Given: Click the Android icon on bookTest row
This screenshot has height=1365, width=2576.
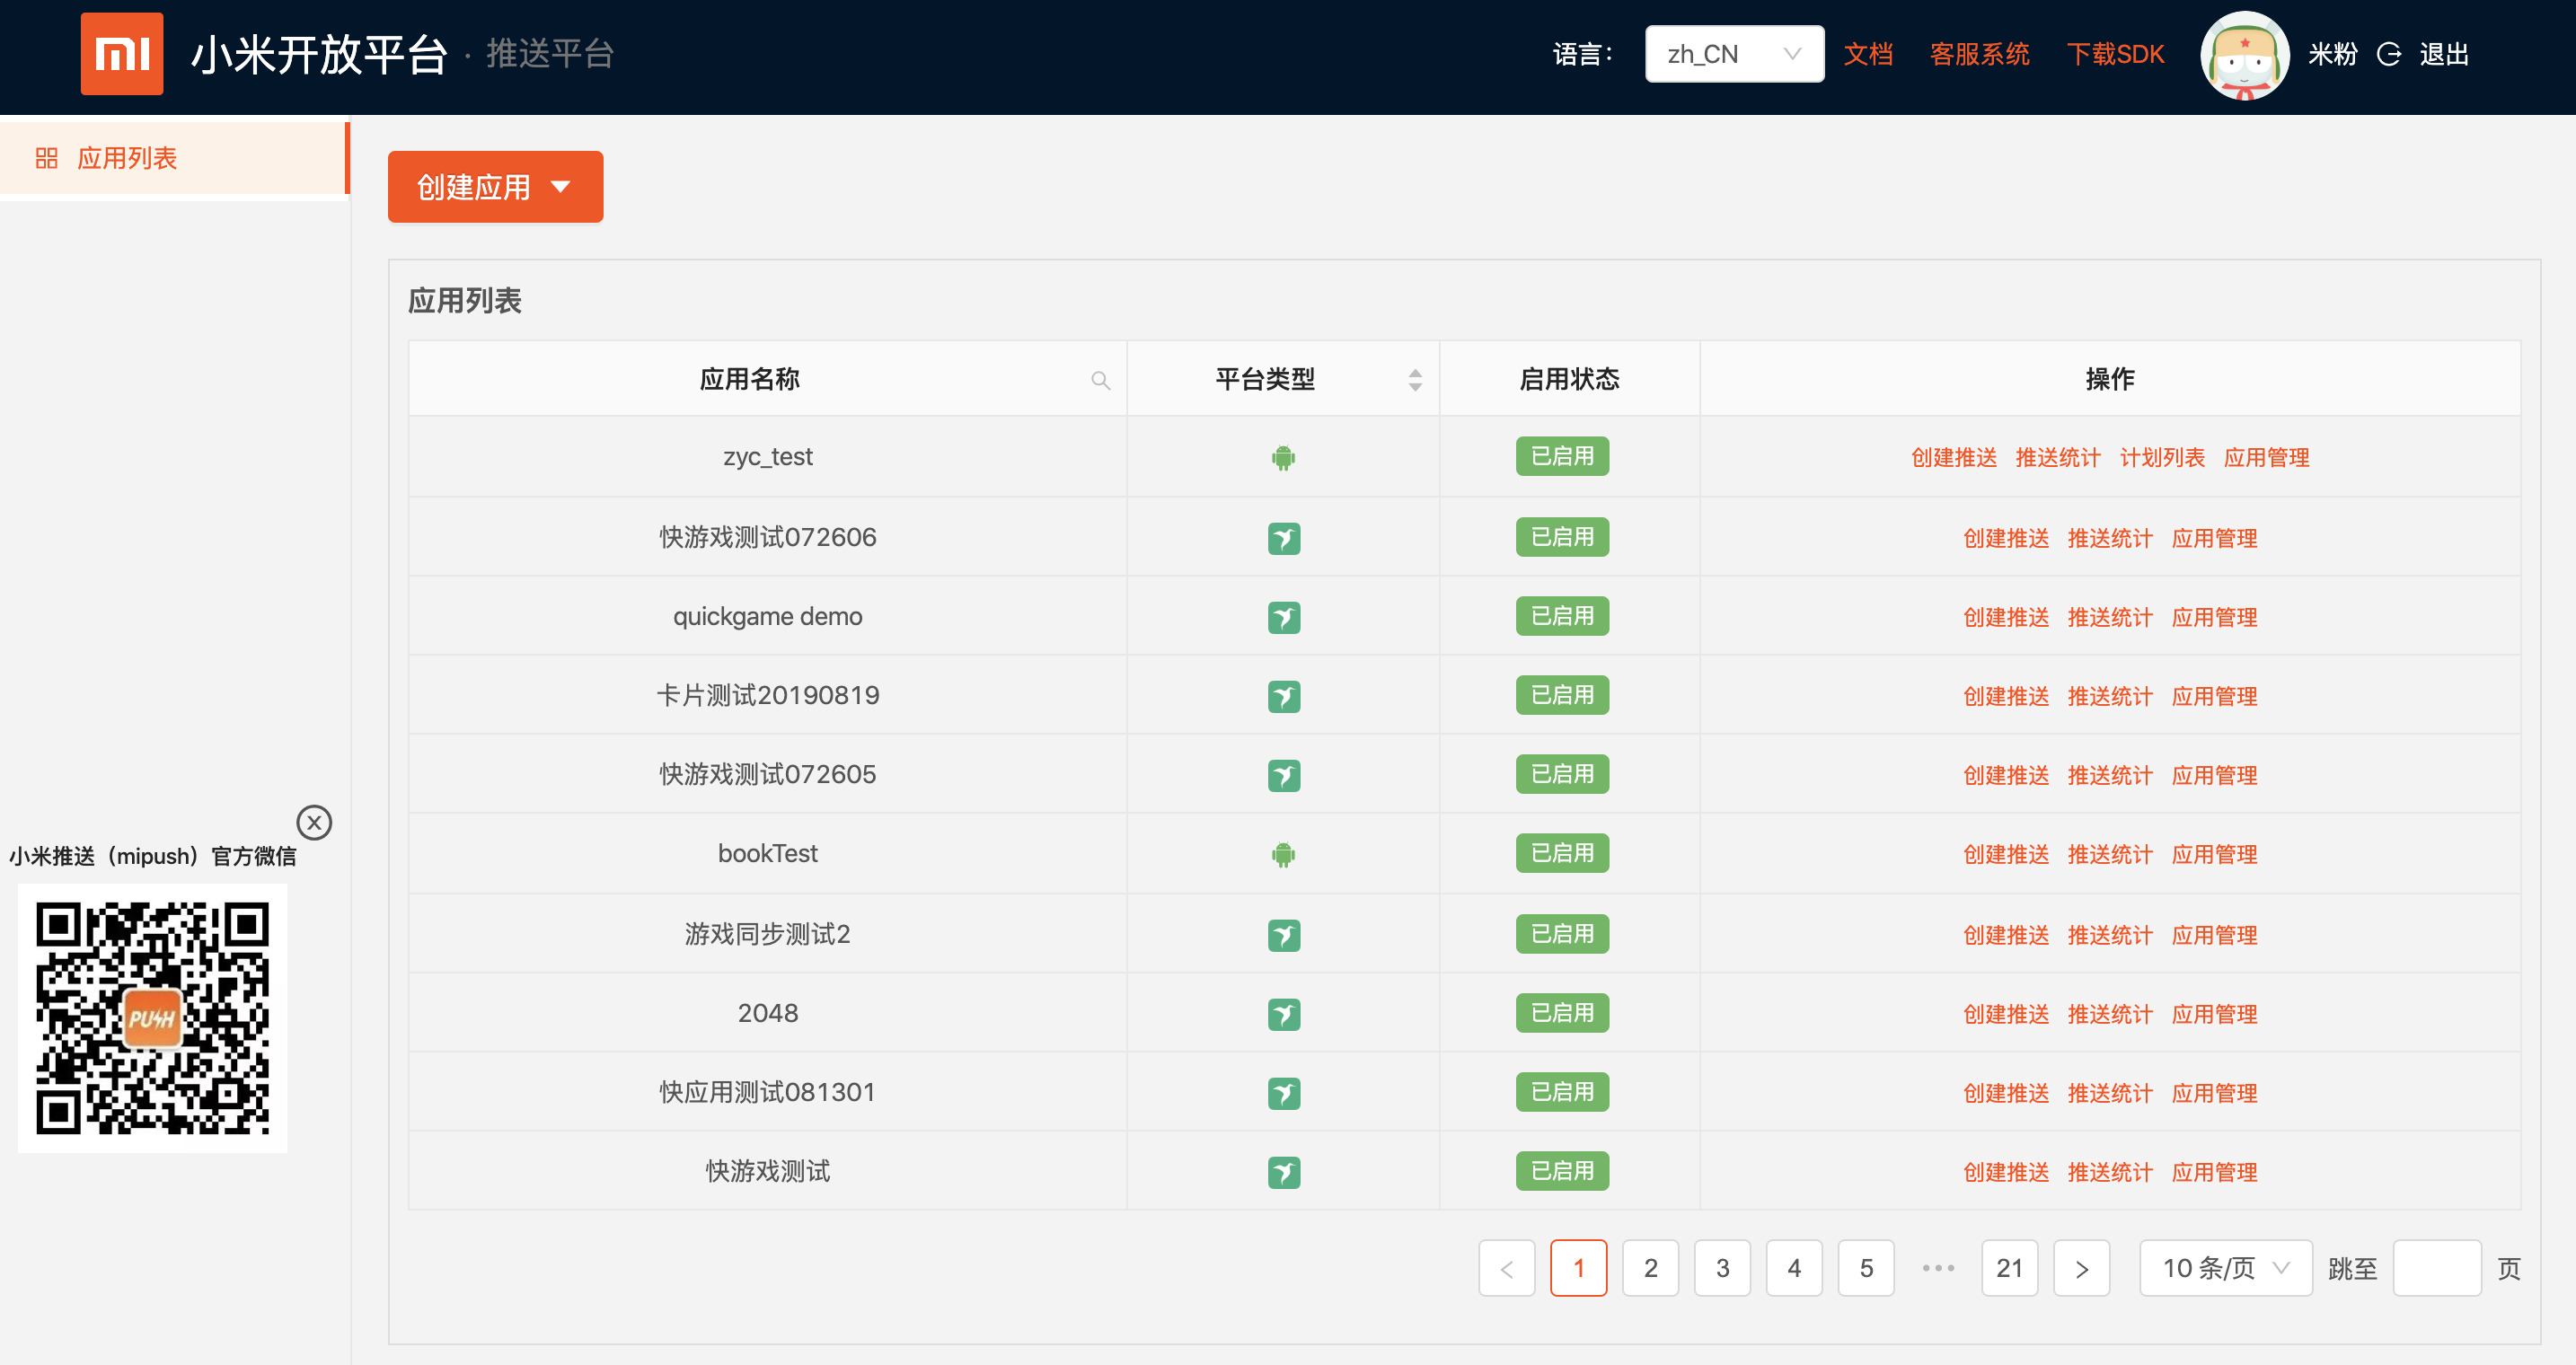Looking at the screenshot, I should click(x=1283, y=853).
